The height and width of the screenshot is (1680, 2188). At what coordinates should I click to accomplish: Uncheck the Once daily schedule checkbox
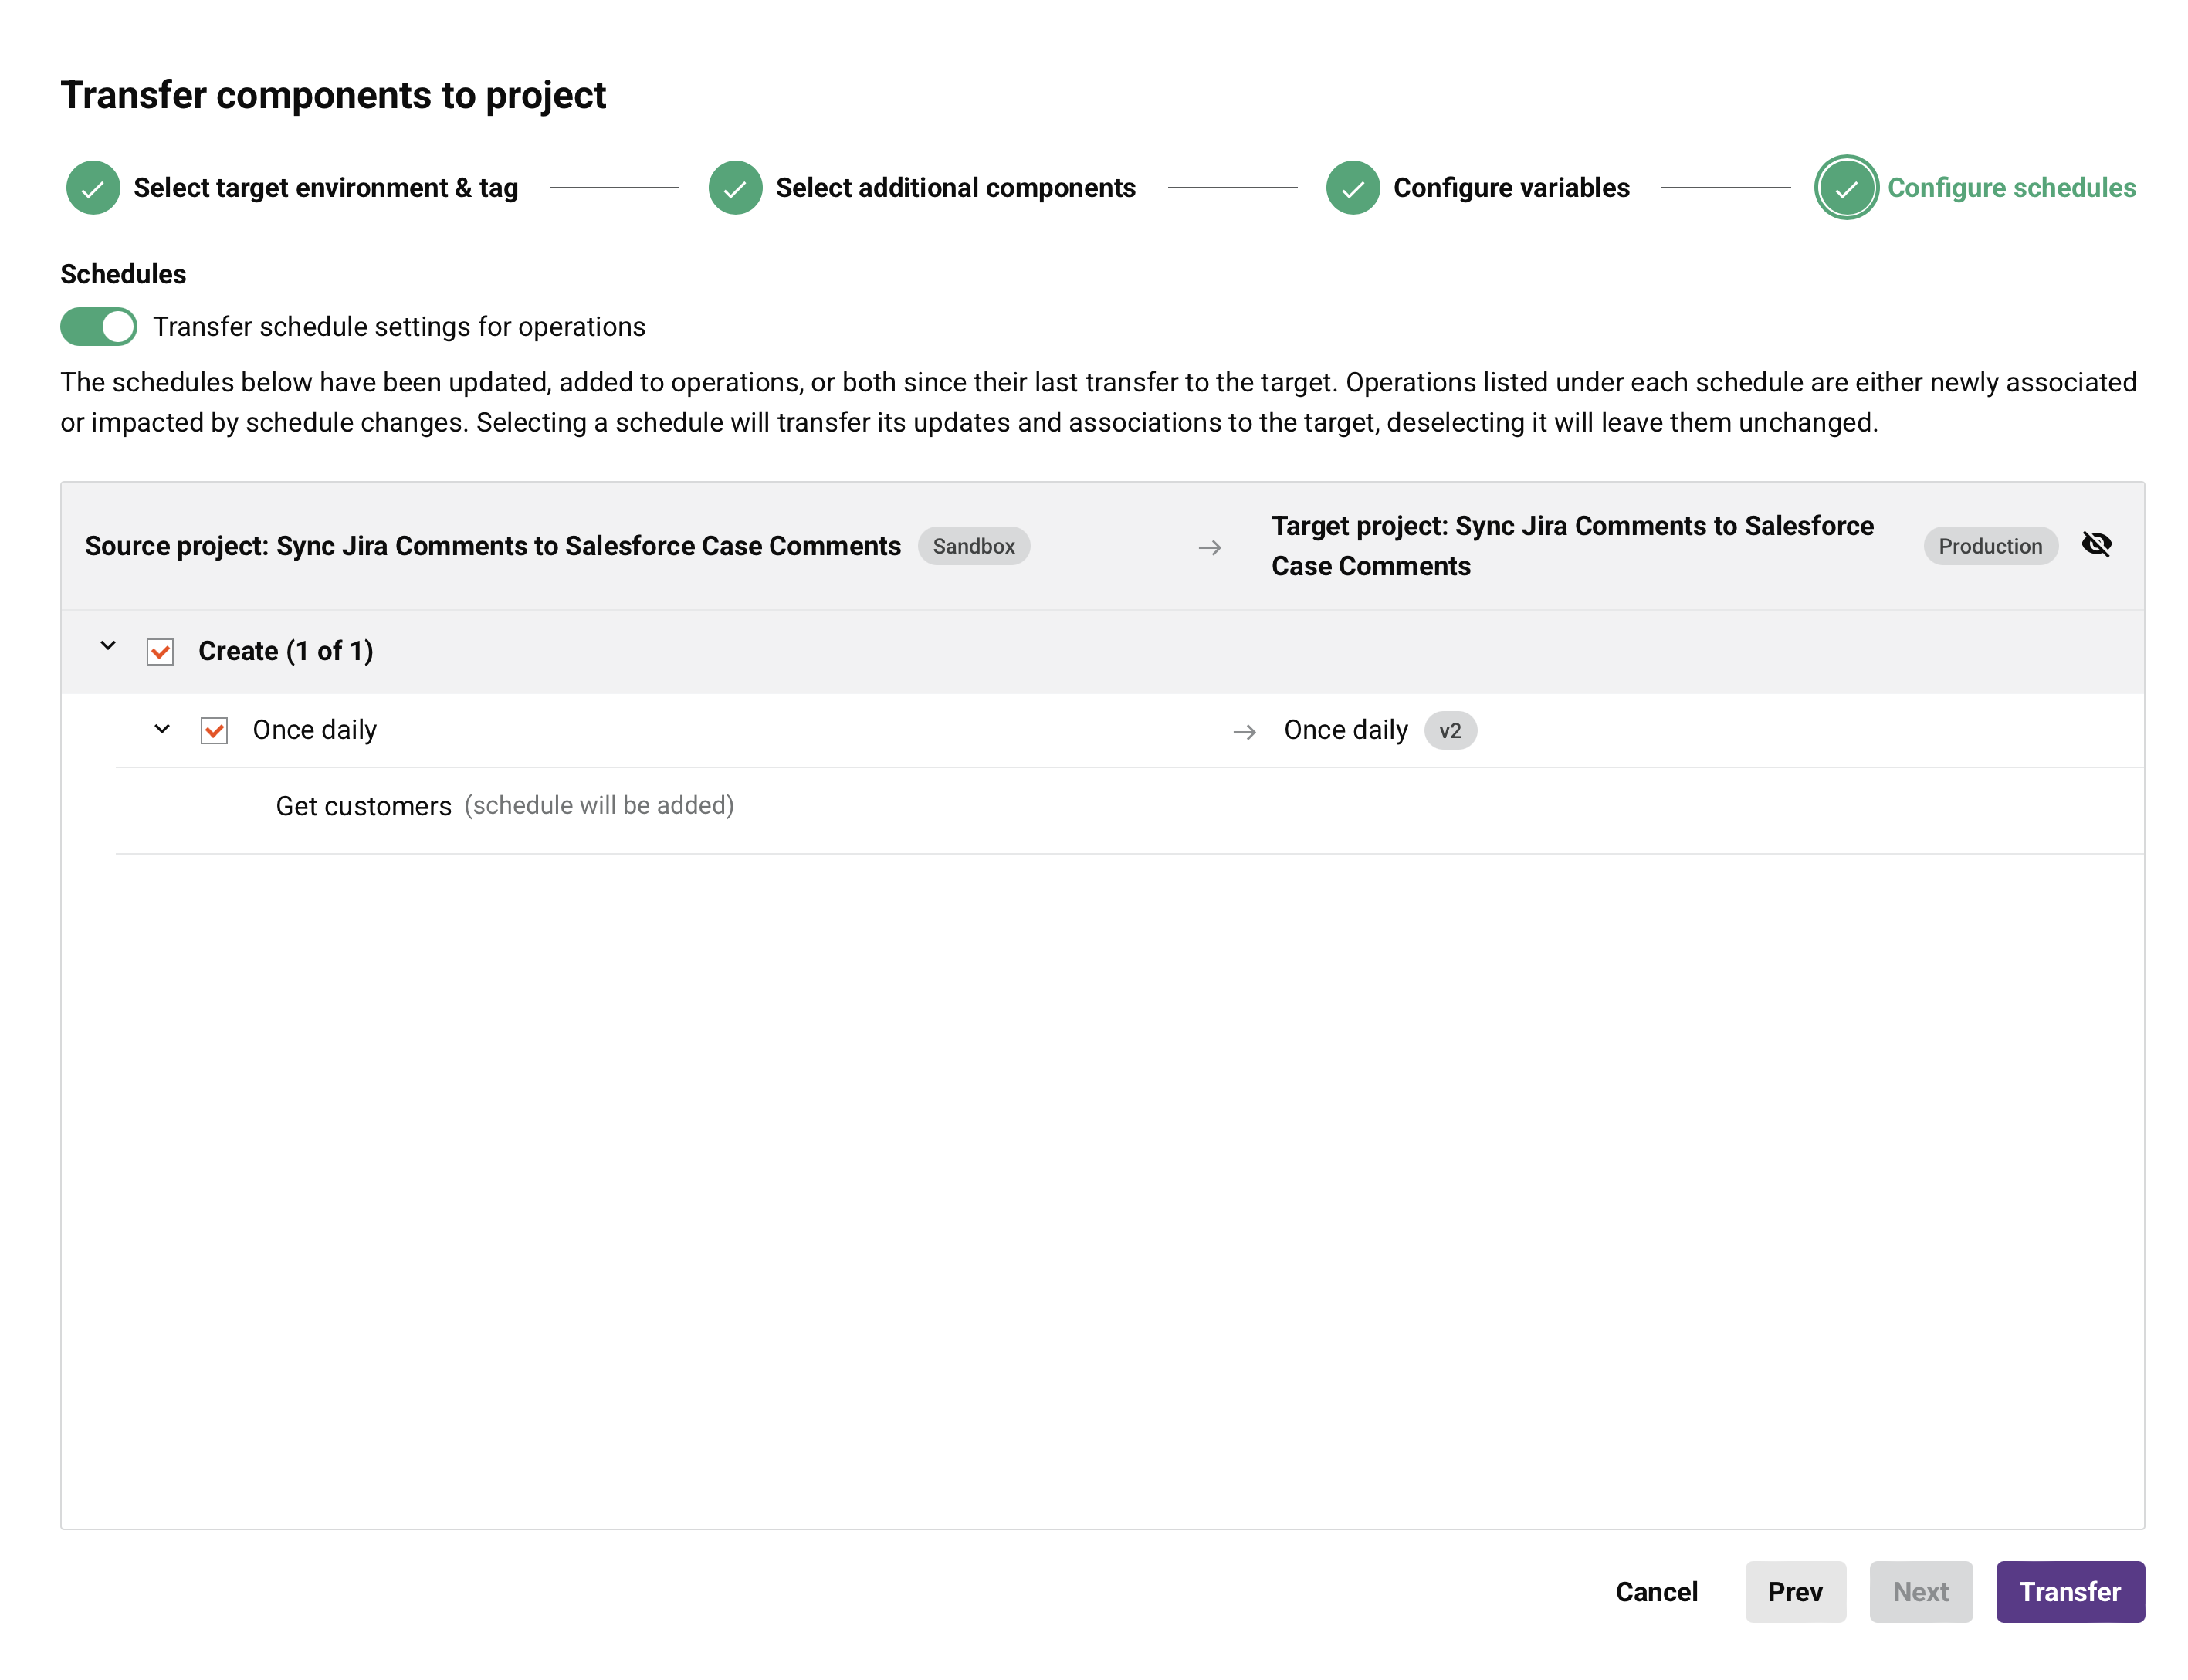tap(213, 730)
